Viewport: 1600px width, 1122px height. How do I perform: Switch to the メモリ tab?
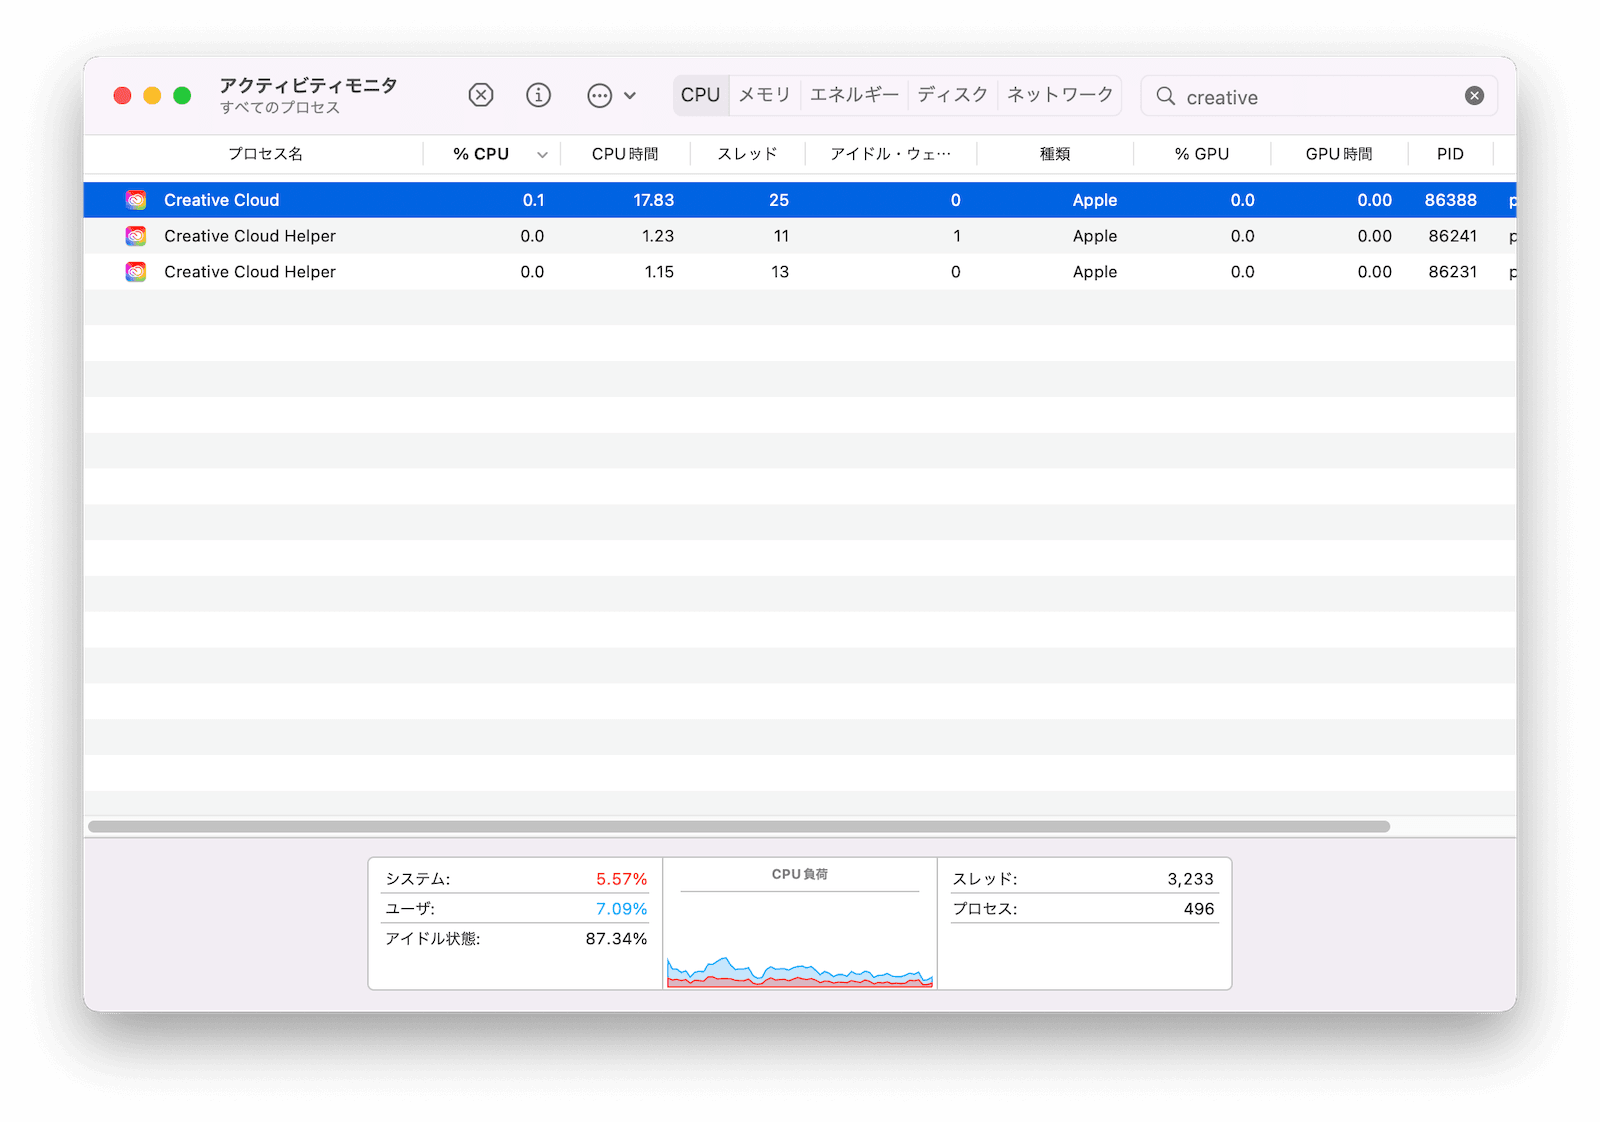tap(765, 95)
